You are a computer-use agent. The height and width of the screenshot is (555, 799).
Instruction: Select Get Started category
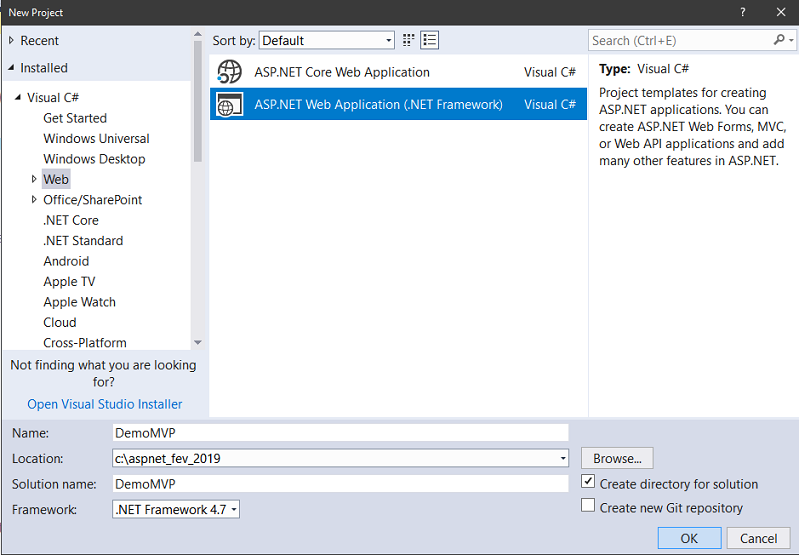pyautogui.click(x=75, y=118)
